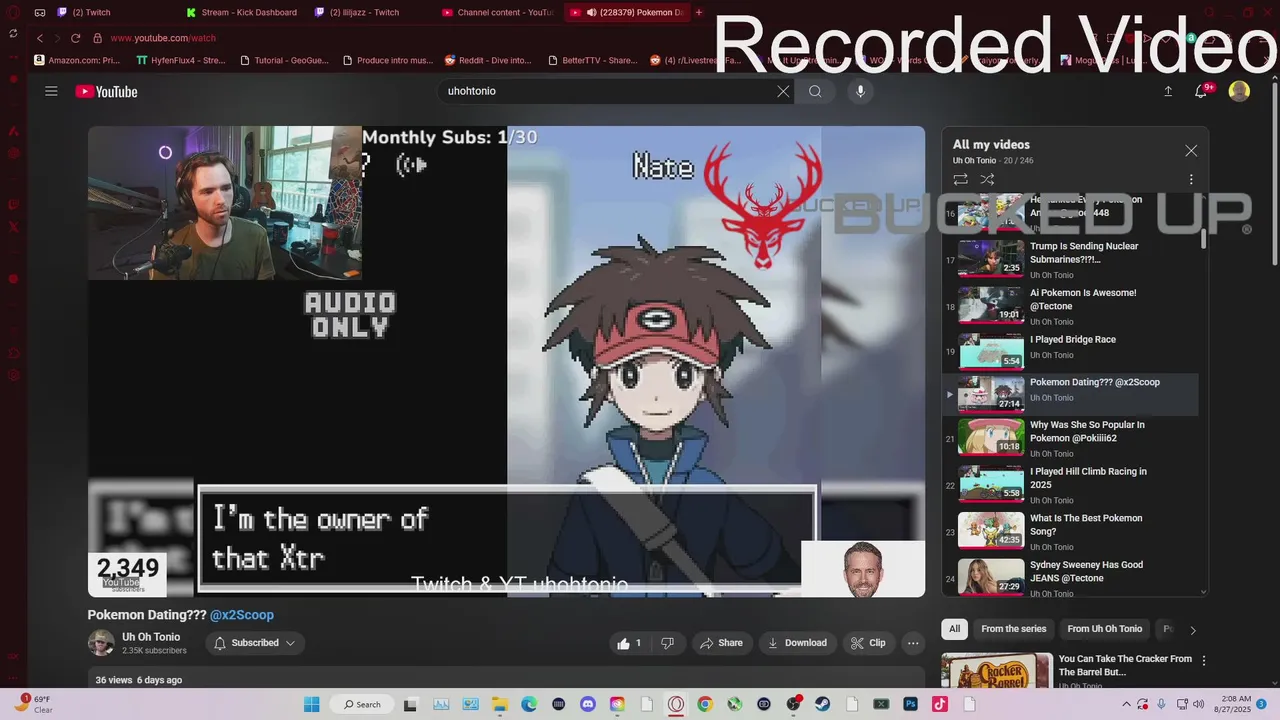Toggle playlist shuffle
The height and width of the screenshot is (720, 1280).
tap(987, 180)
